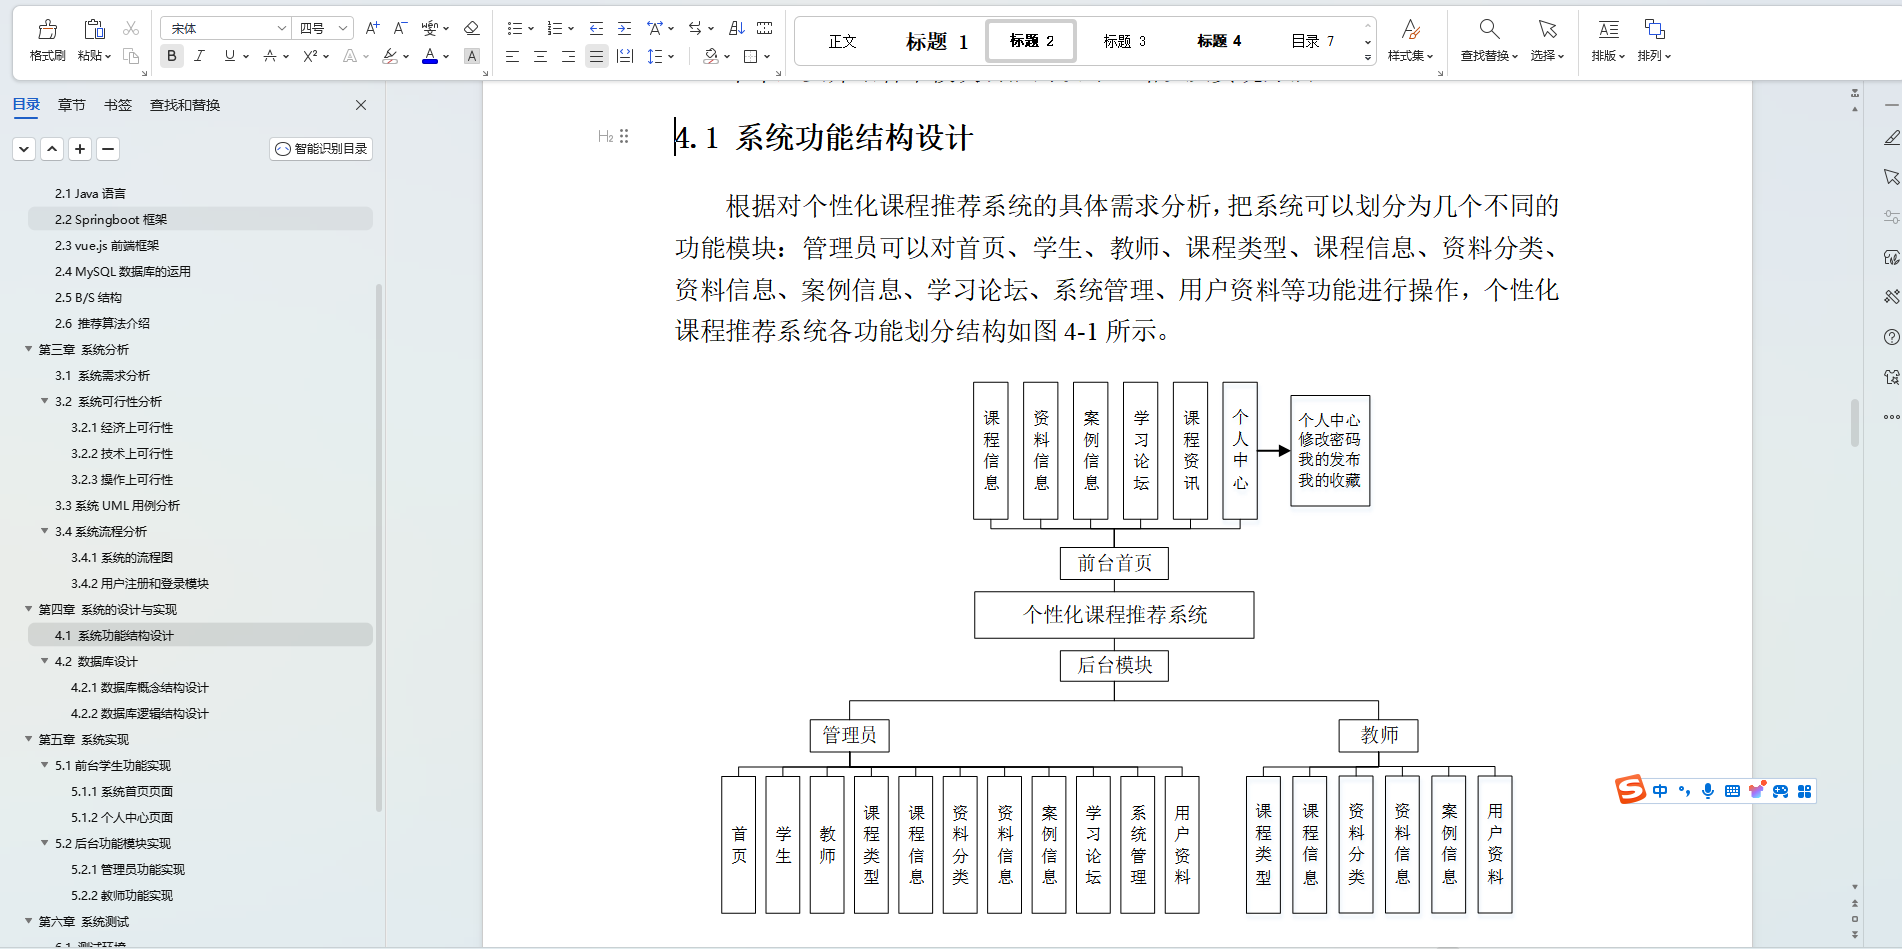Apply 正文 style
This screenshot has height=949, width=1902.
843,41
